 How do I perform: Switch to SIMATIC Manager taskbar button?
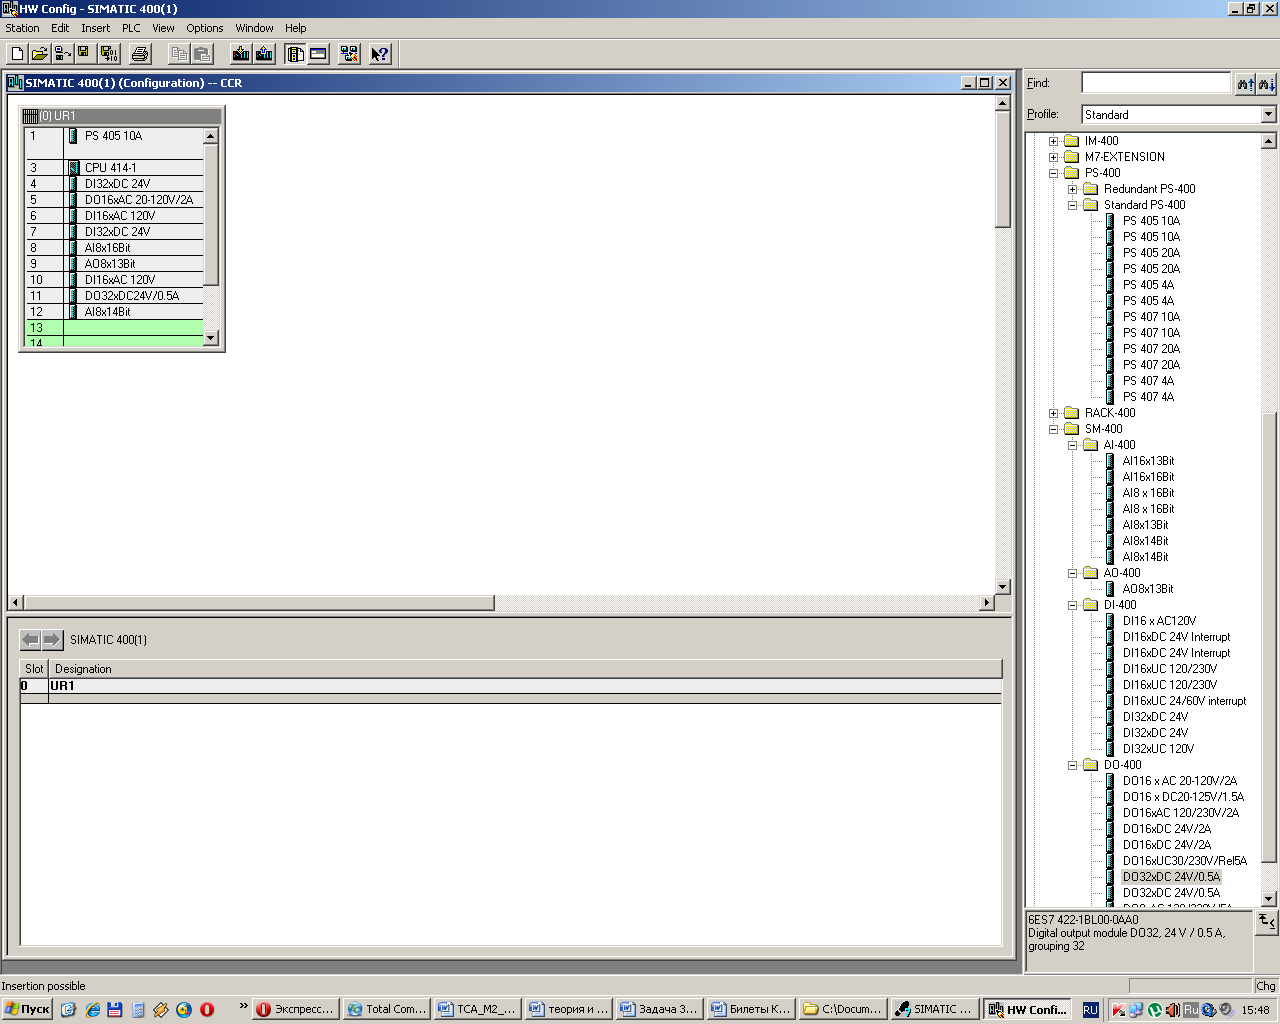pyautogui.click(x=933, y=1009)
